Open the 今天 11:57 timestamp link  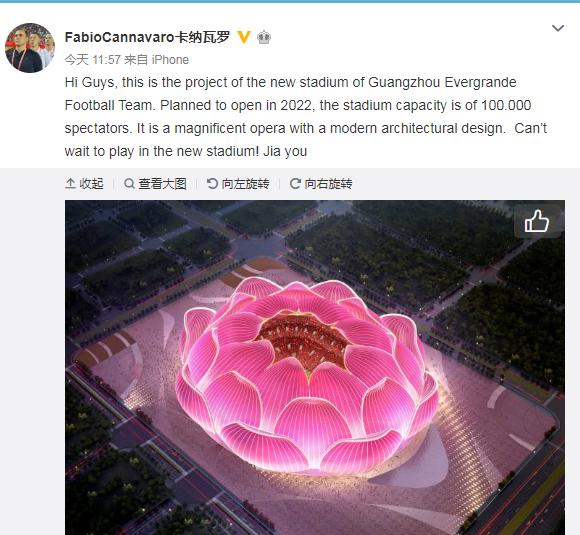[x=92, y=60]
